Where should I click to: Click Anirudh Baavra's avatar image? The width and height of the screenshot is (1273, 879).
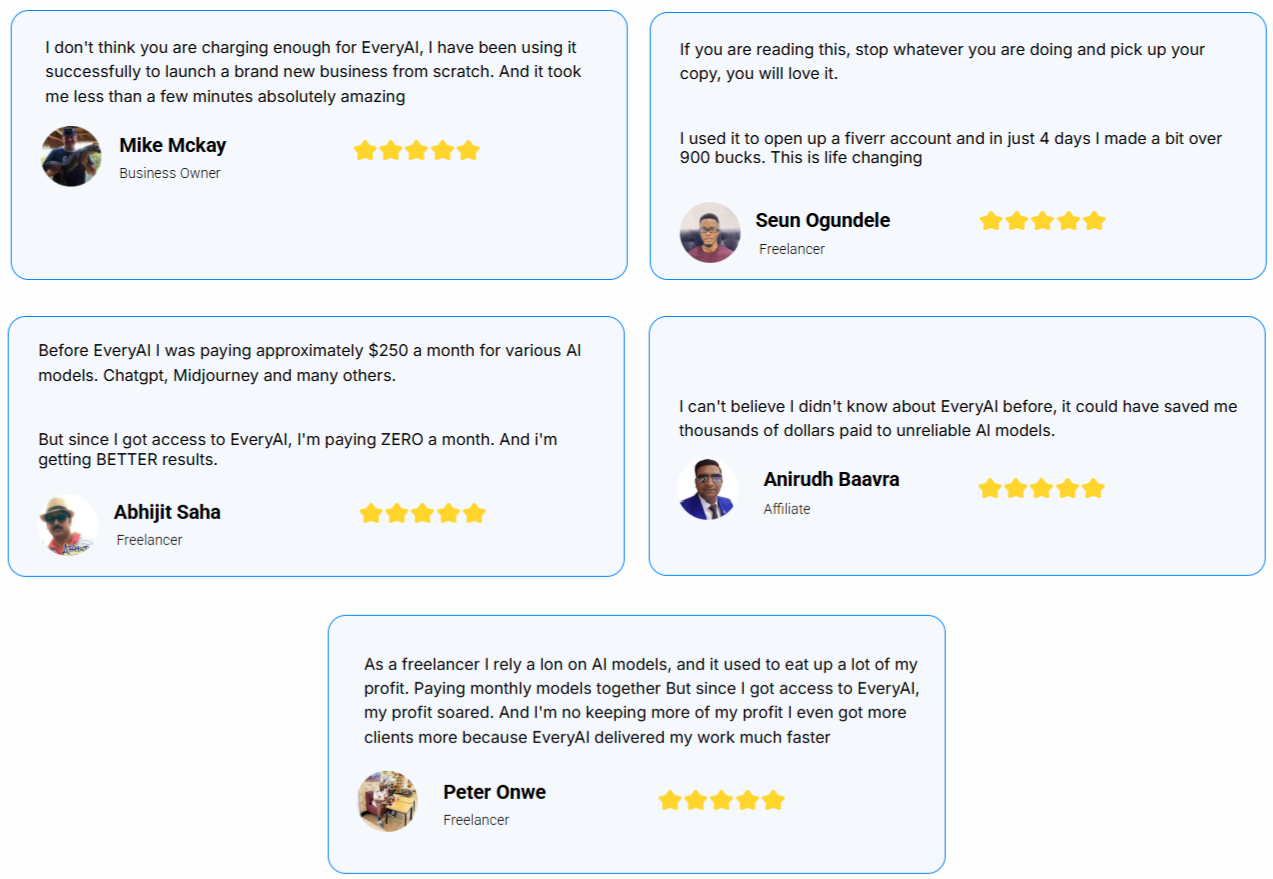(708, 490)
